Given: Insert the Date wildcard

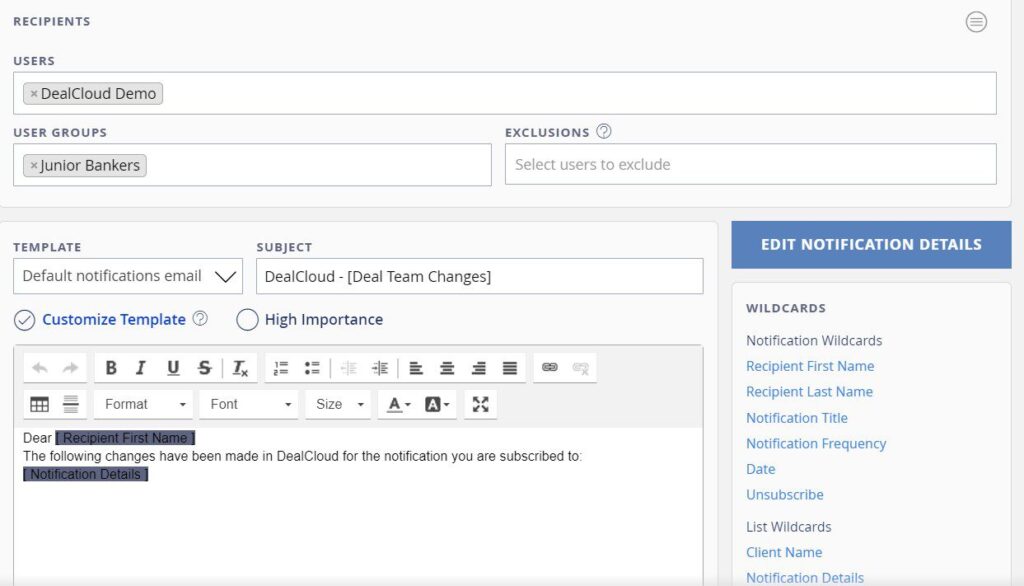Looking at the screenshot, I should click(x=760, y=469).
